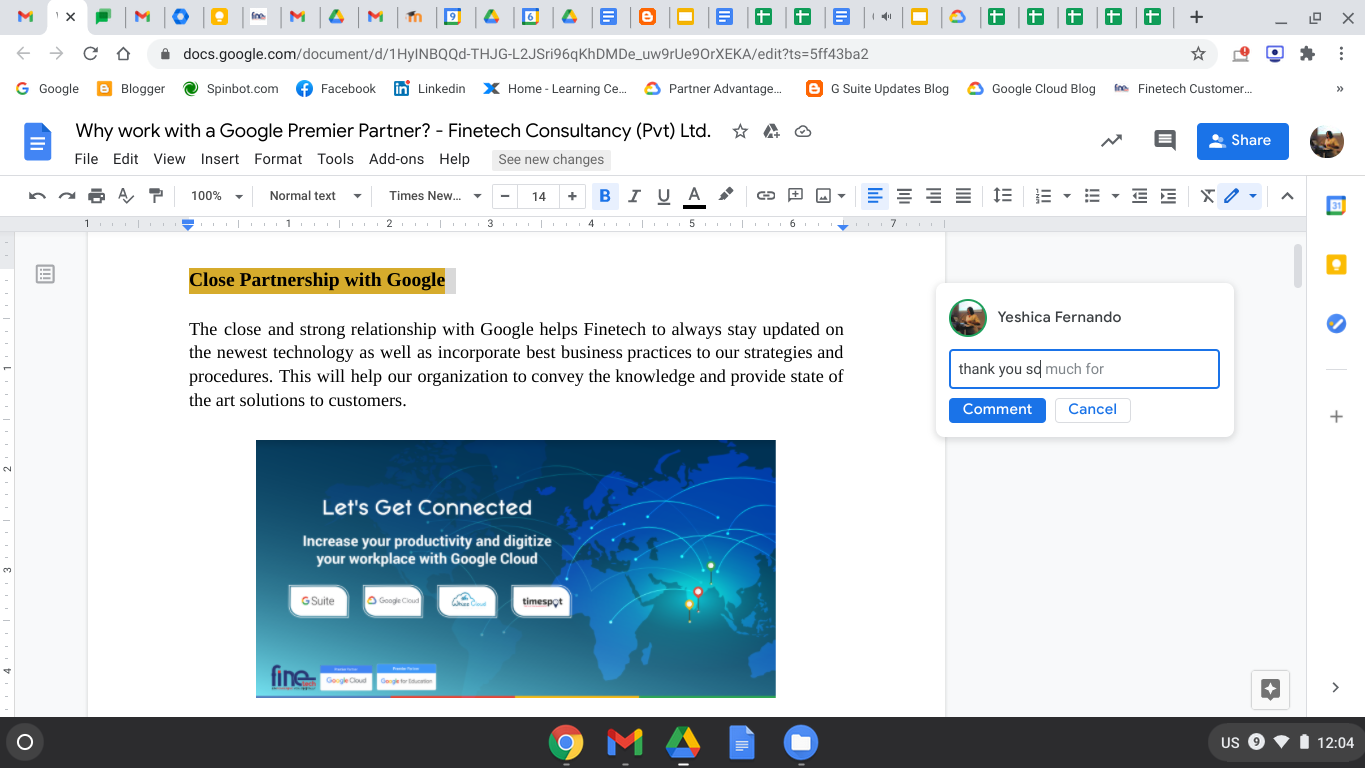Open the Edit menu
This screenshot has height=768, width=1365.
126,159
